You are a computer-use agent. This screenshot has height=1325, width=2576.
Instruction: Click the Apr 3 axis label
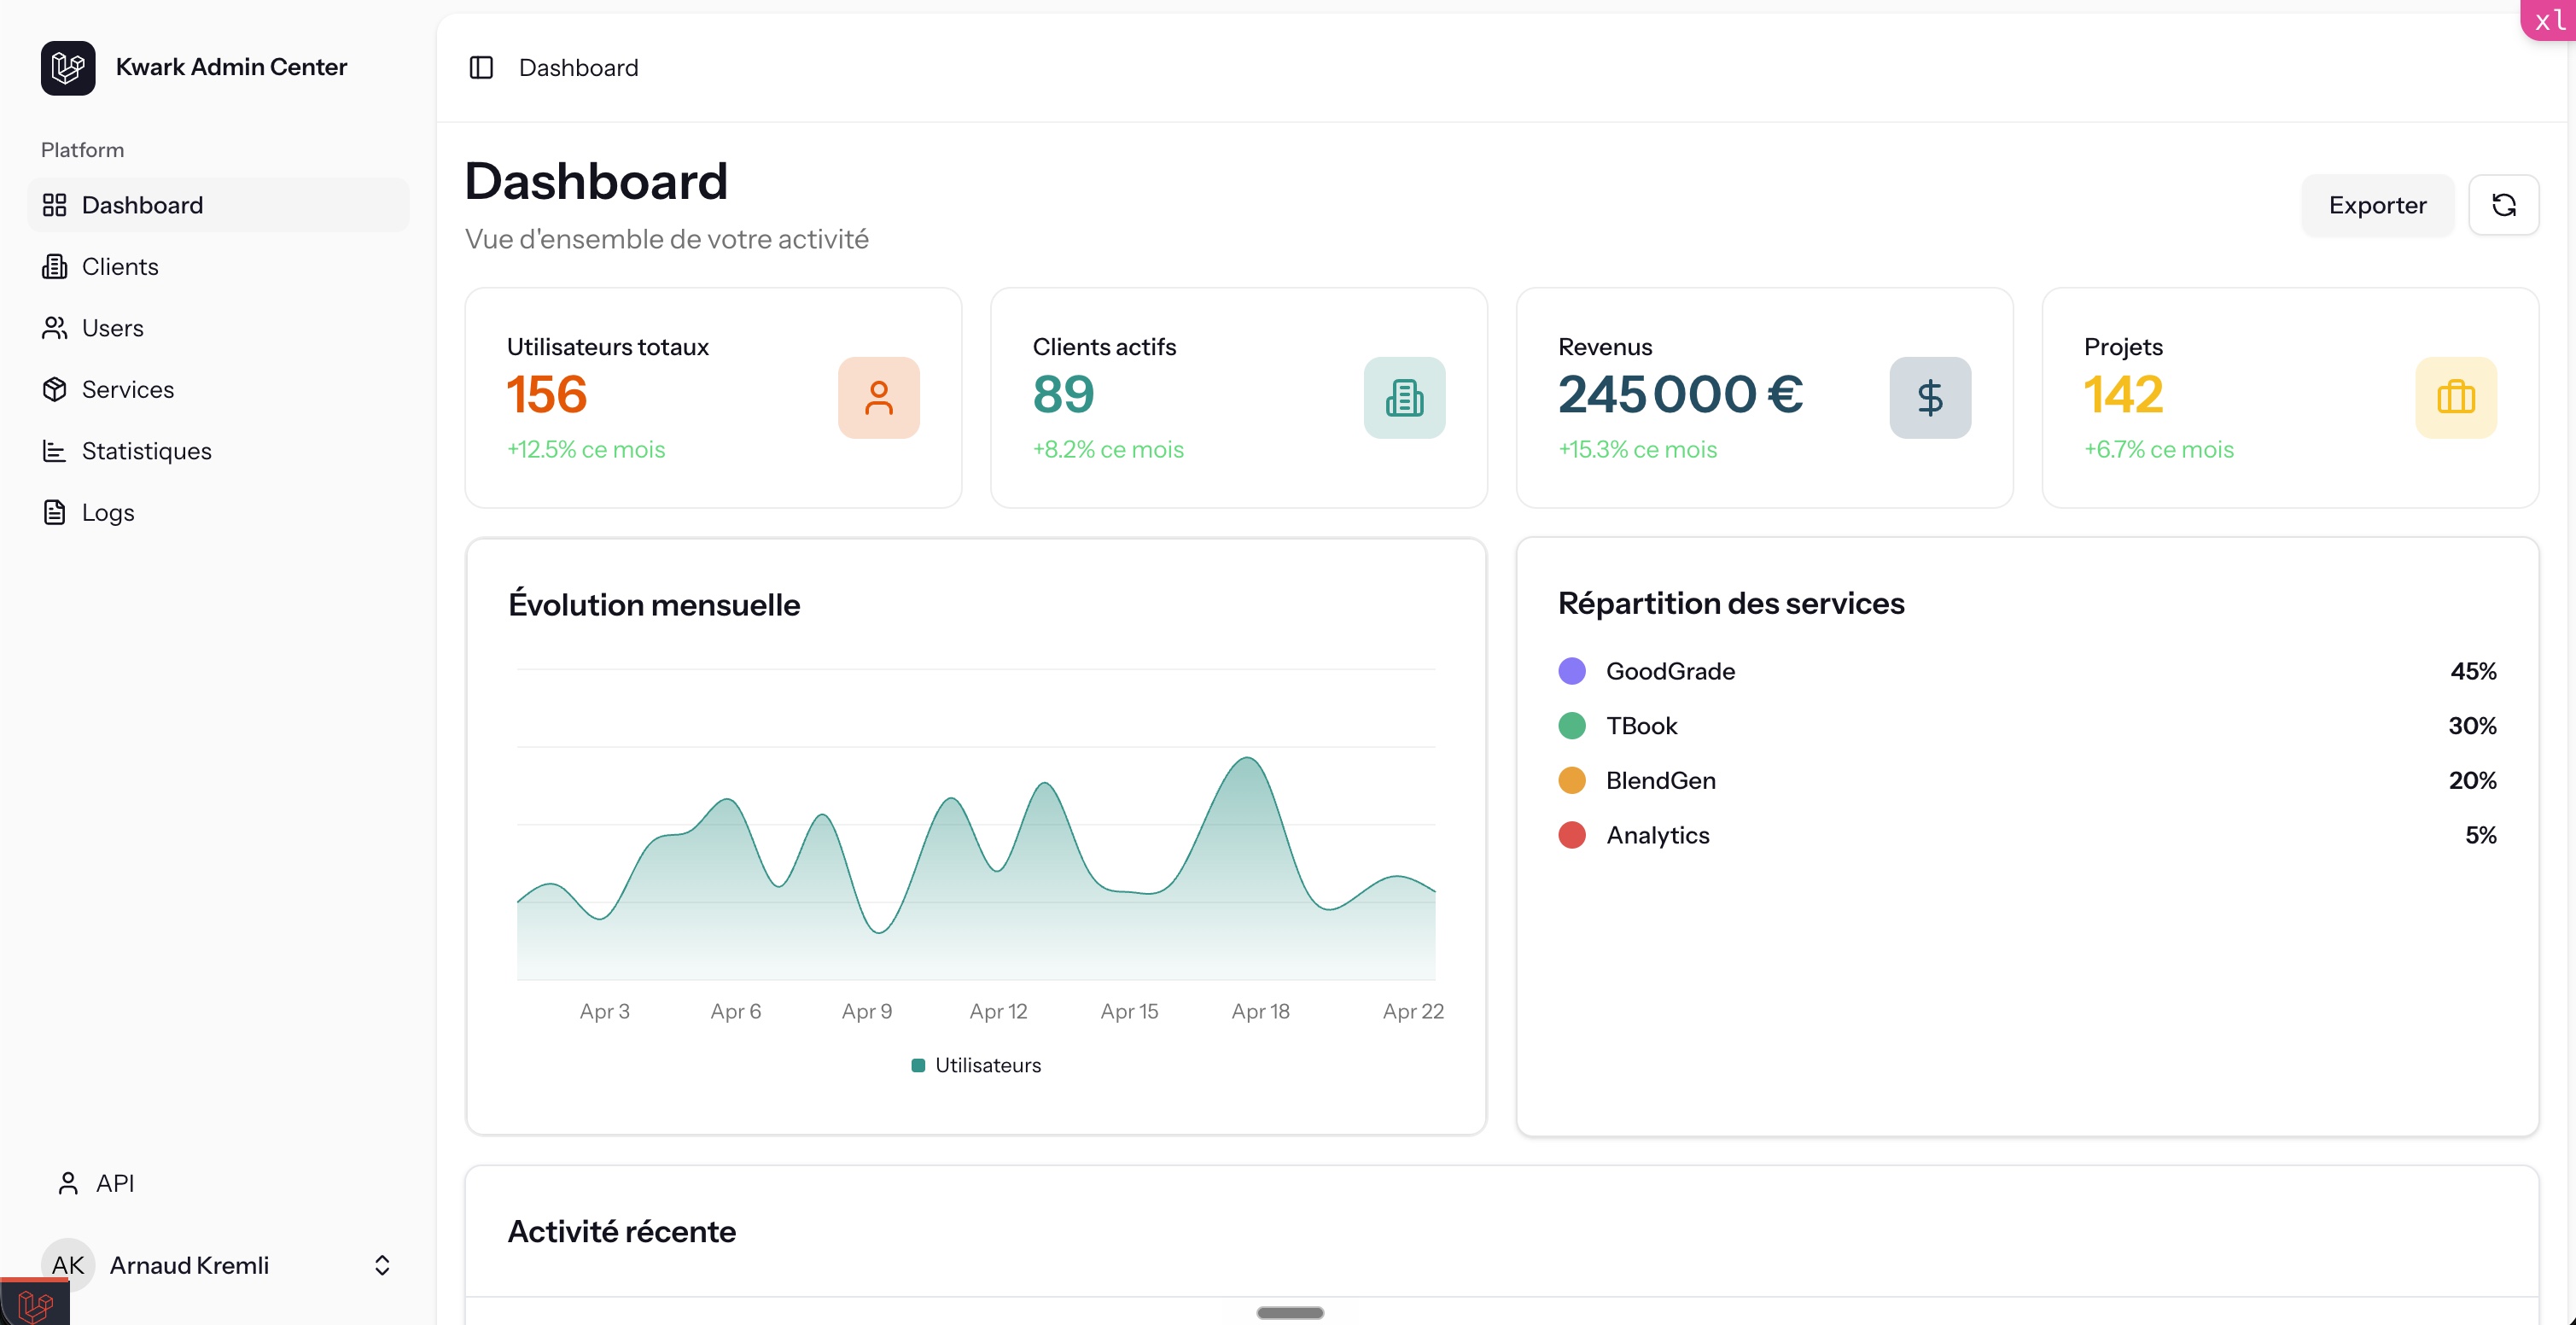pyautogui.click(x=604, y=1011)
